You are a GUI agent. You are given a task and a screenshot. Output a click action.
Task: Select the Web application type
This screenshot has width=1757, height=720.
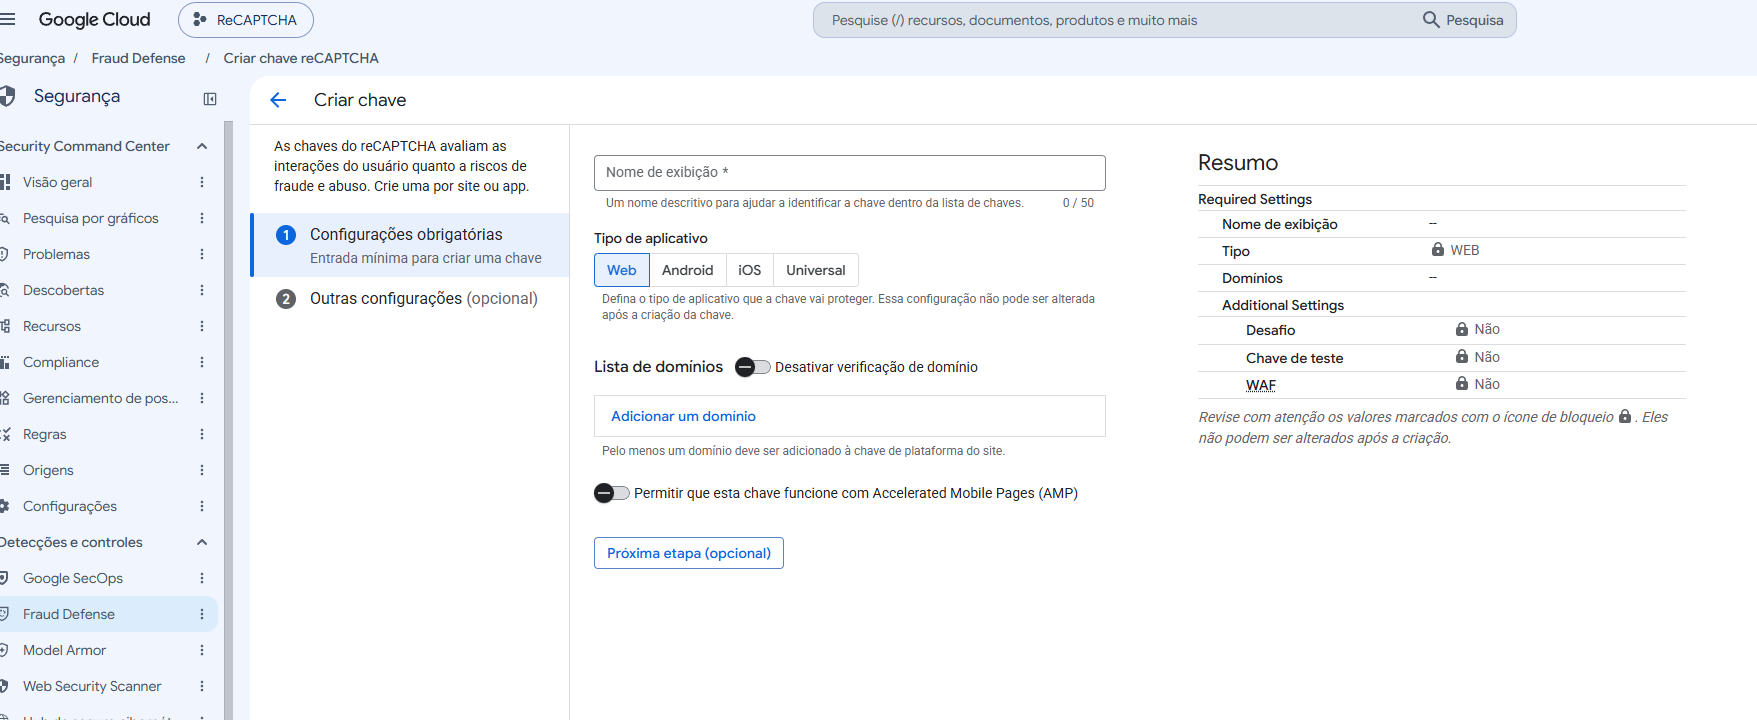(x=622, y=270)
